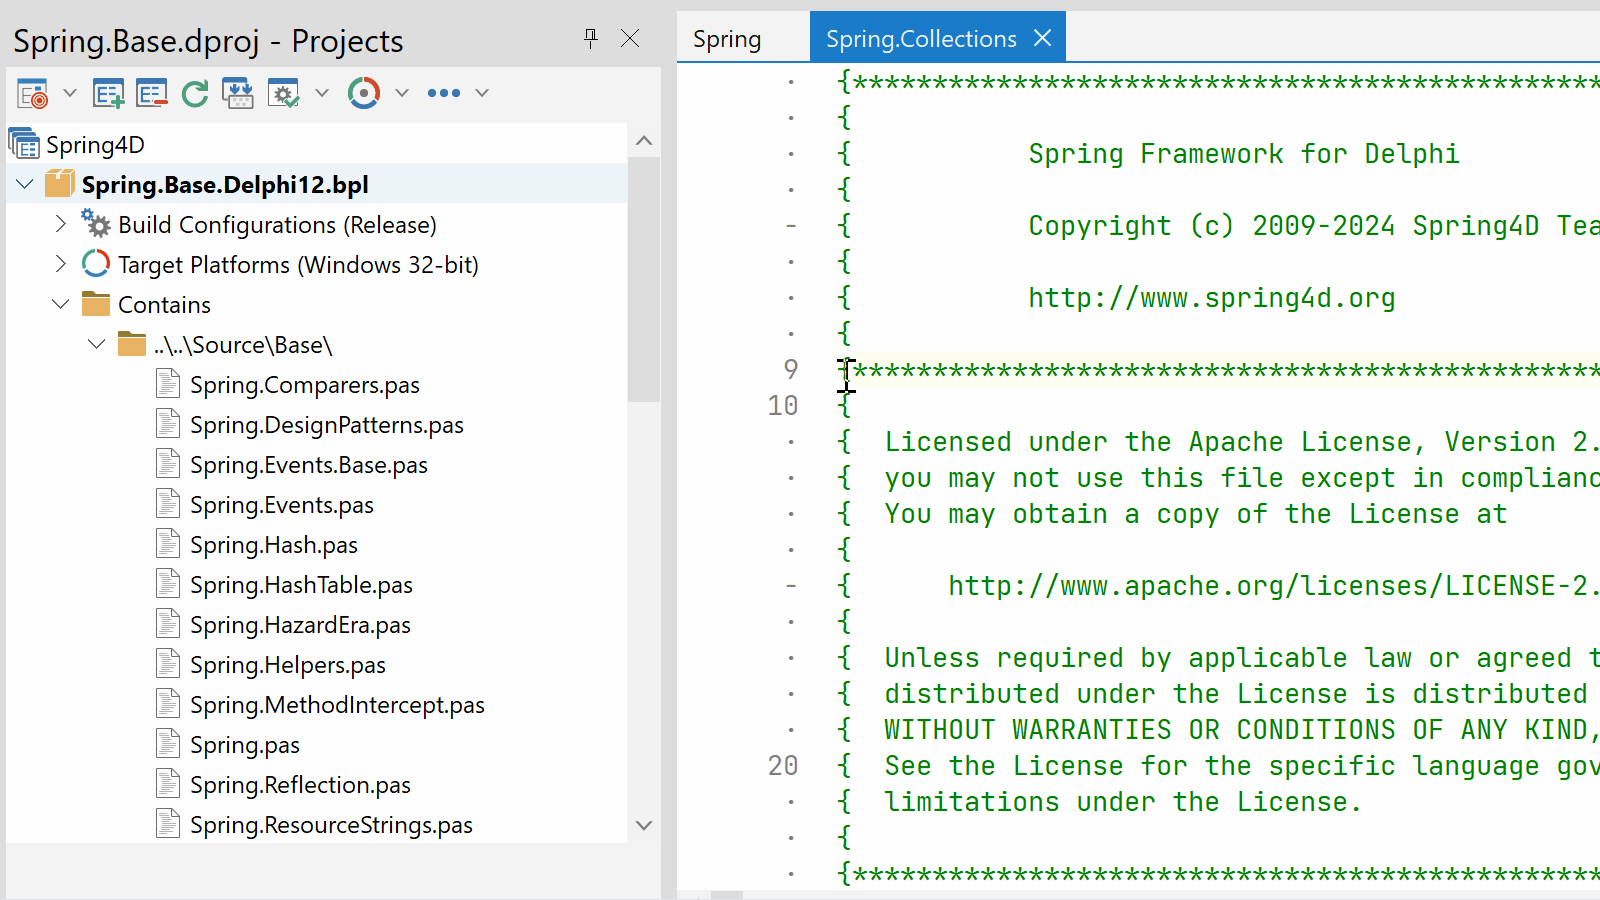Select Spring.Comparers.pas file
Viewport: 1600px width, 900px height.
click(305, 385)
